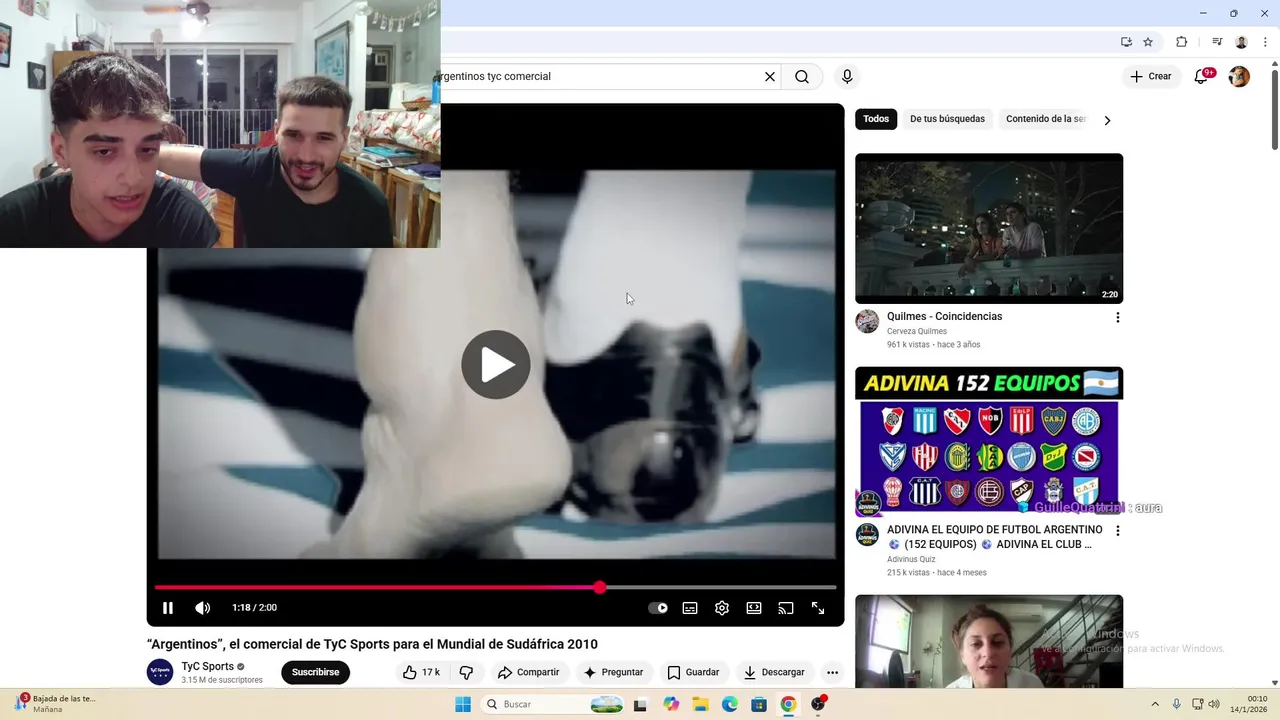Bookmark this page with the star icon
The width and height of the screenshot is (1280, 720).
click(x=1148, y=42)
